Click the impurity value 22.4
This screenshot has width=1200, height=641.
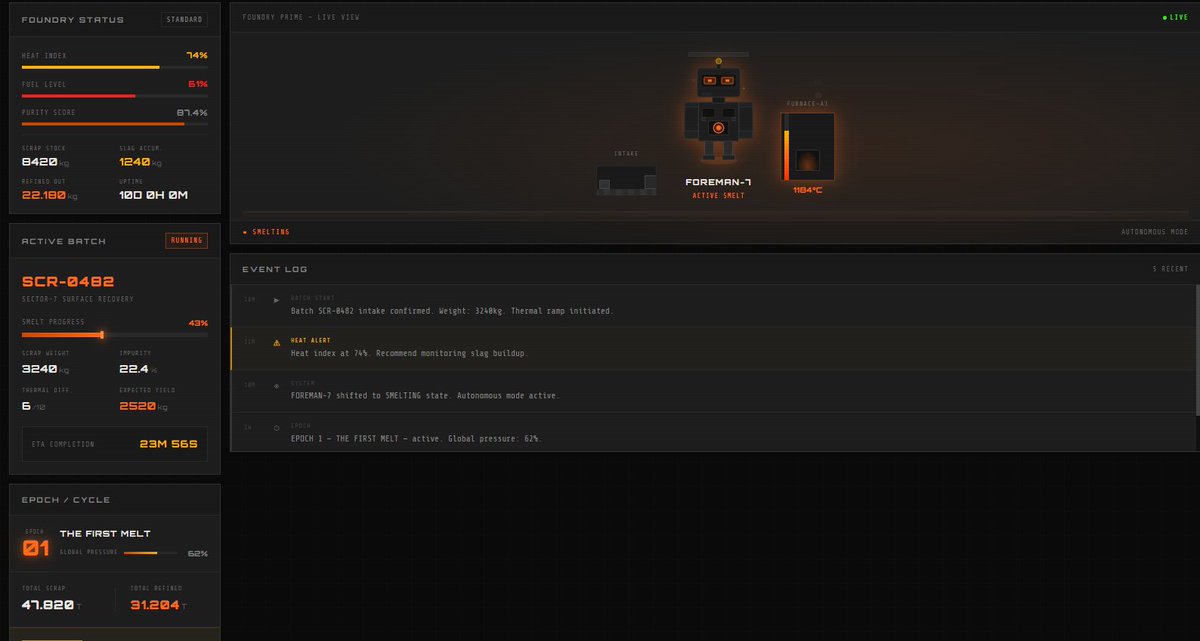pos(134,369)
